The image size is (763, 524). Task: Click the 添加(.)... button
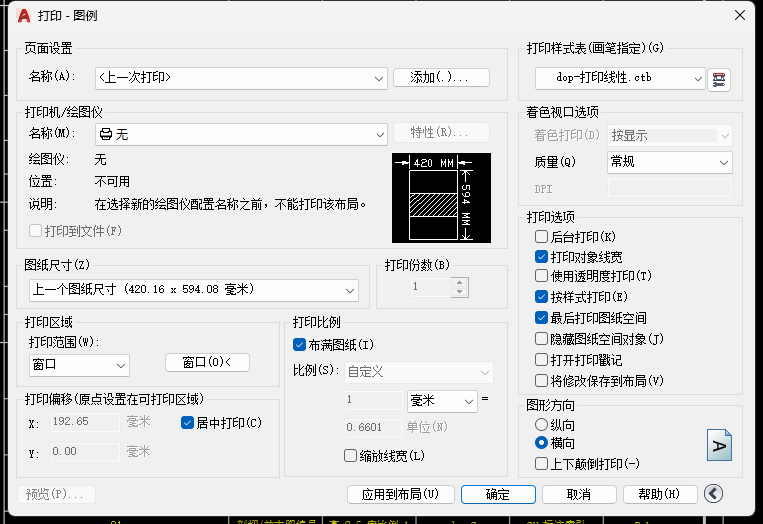point(441,77)
